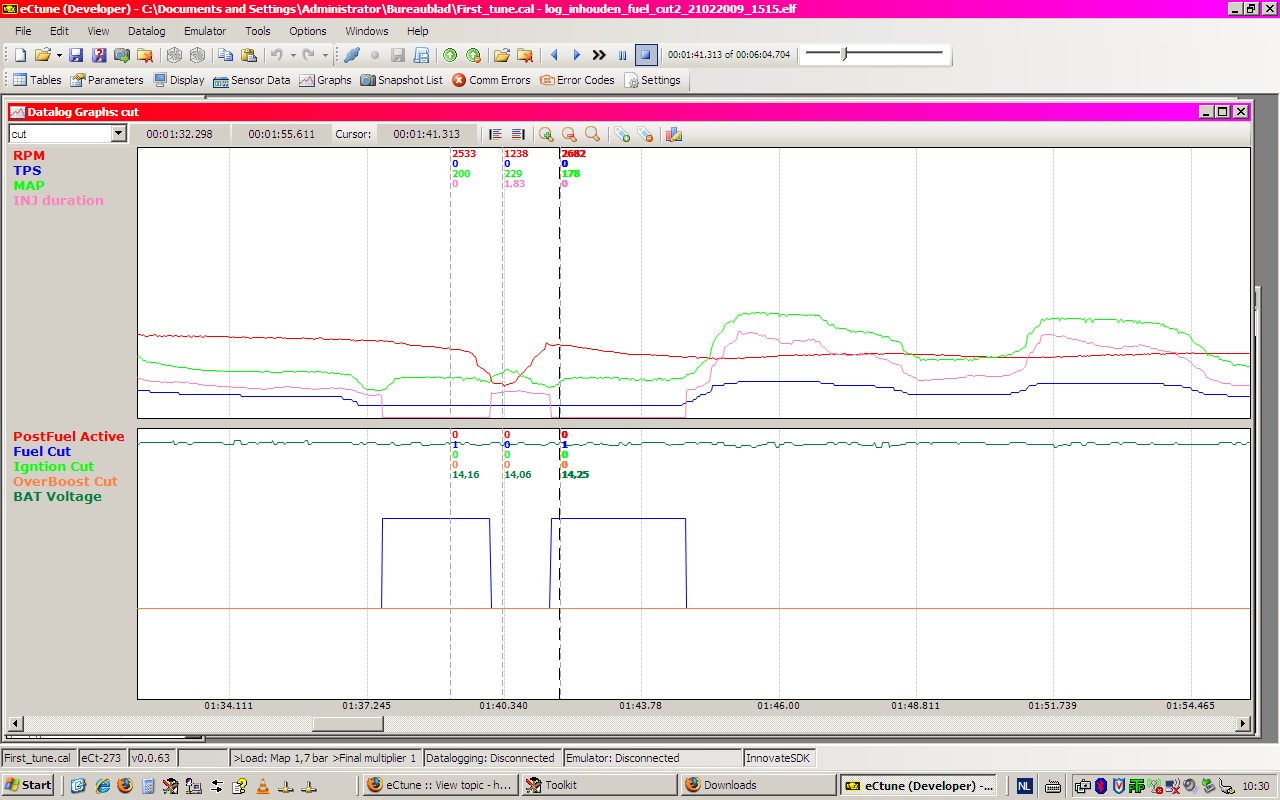Click the scrollbar right arrow of graph

[x=1243, y=724]
